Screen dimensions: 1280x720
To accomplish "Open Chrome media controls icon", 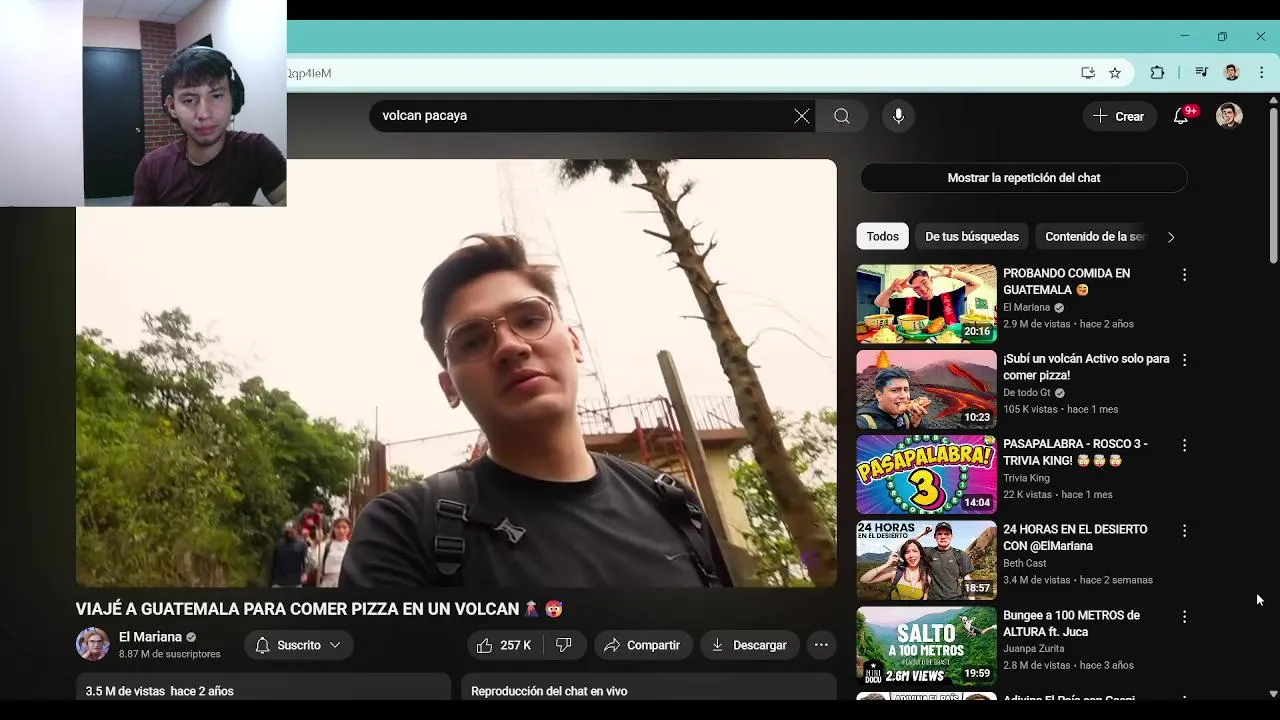I will coord(1202,73).
